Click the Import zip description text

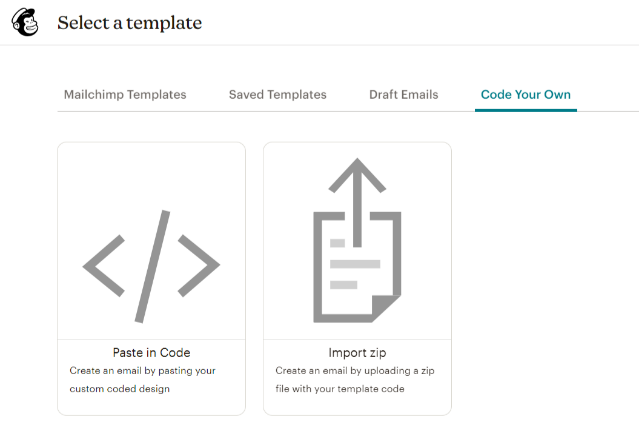[353, 380]
